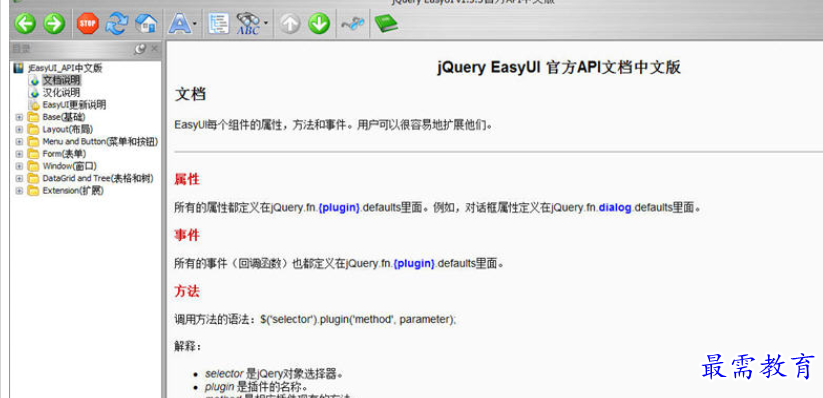
Task: Stop loading with the red STOP icon
Action: click(88, 23)
